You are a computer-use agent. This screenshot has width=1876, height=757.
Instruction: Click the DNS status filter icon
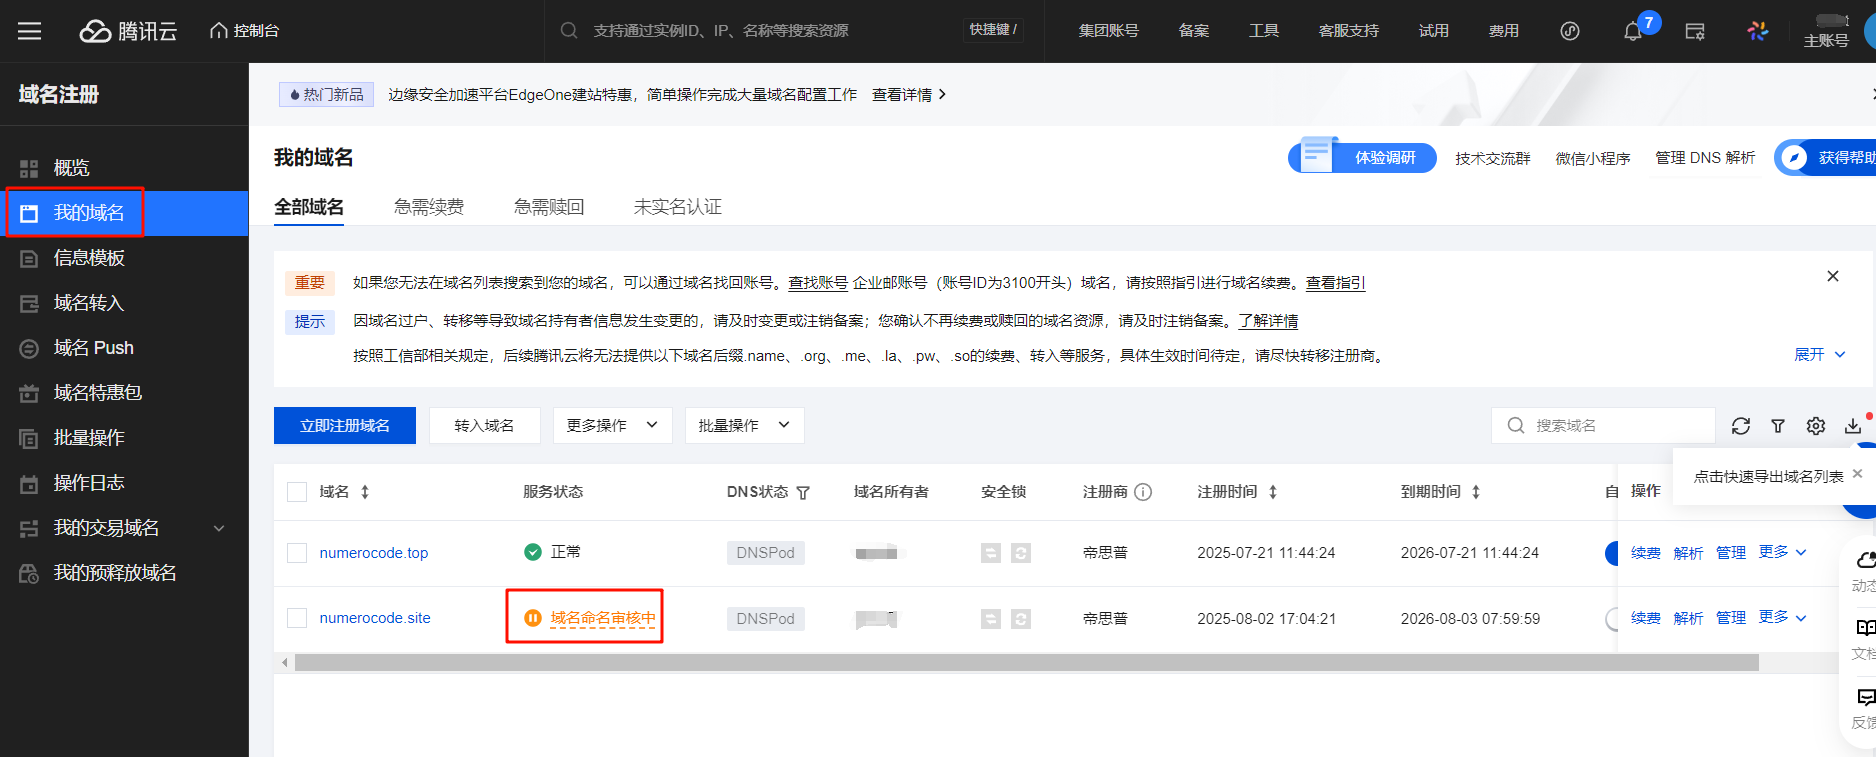(803, 492)
